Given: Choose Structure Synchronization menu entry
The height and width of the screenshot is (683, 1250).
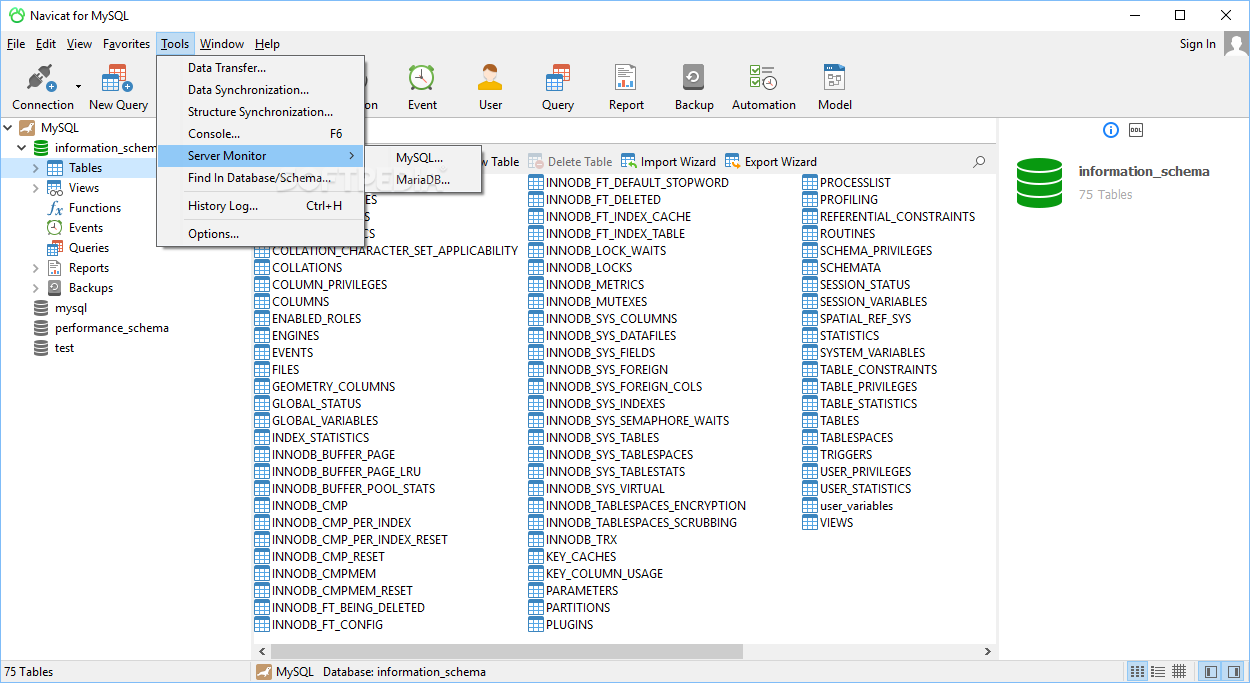Looking at the screenshot, I should [261, 112].
